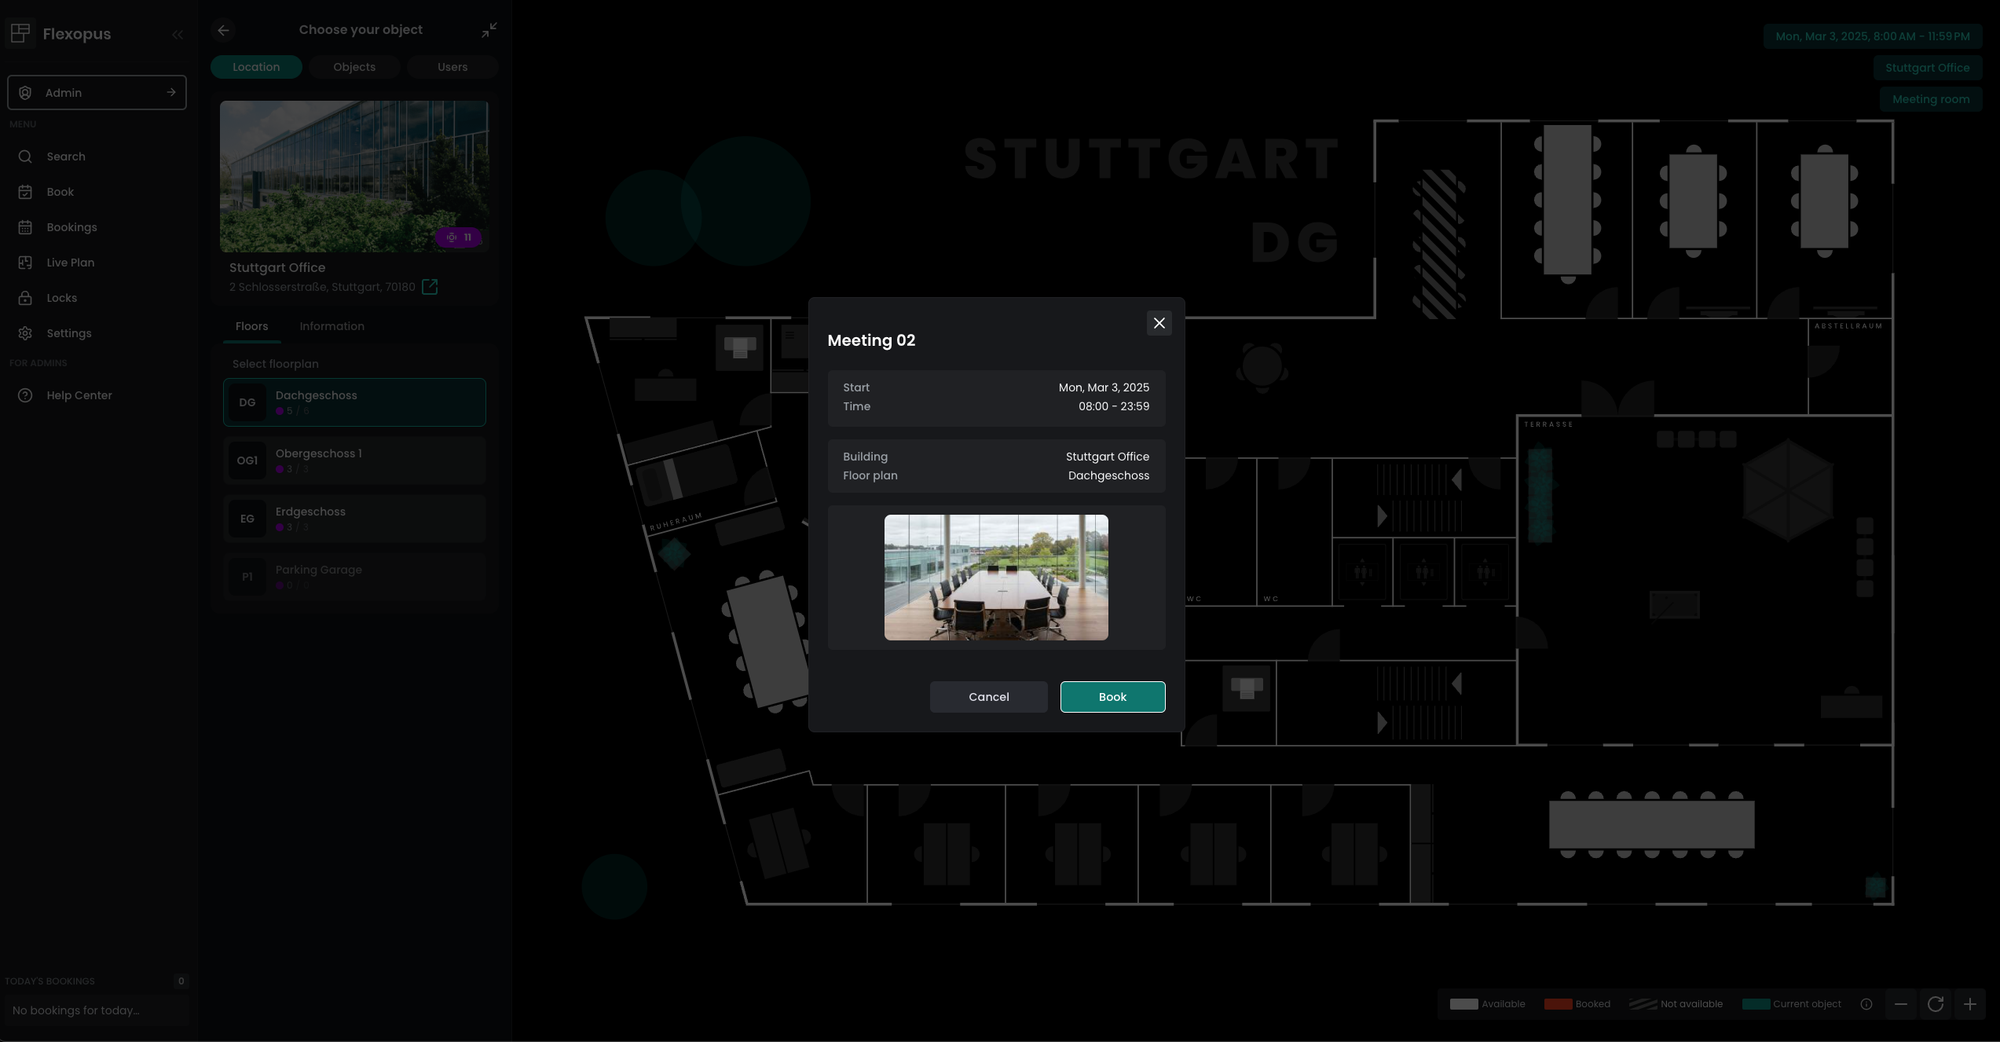Close the Meeting 02 dialog
This screenshot has height=1042, width=2000.
click(x=1159, y=323)
